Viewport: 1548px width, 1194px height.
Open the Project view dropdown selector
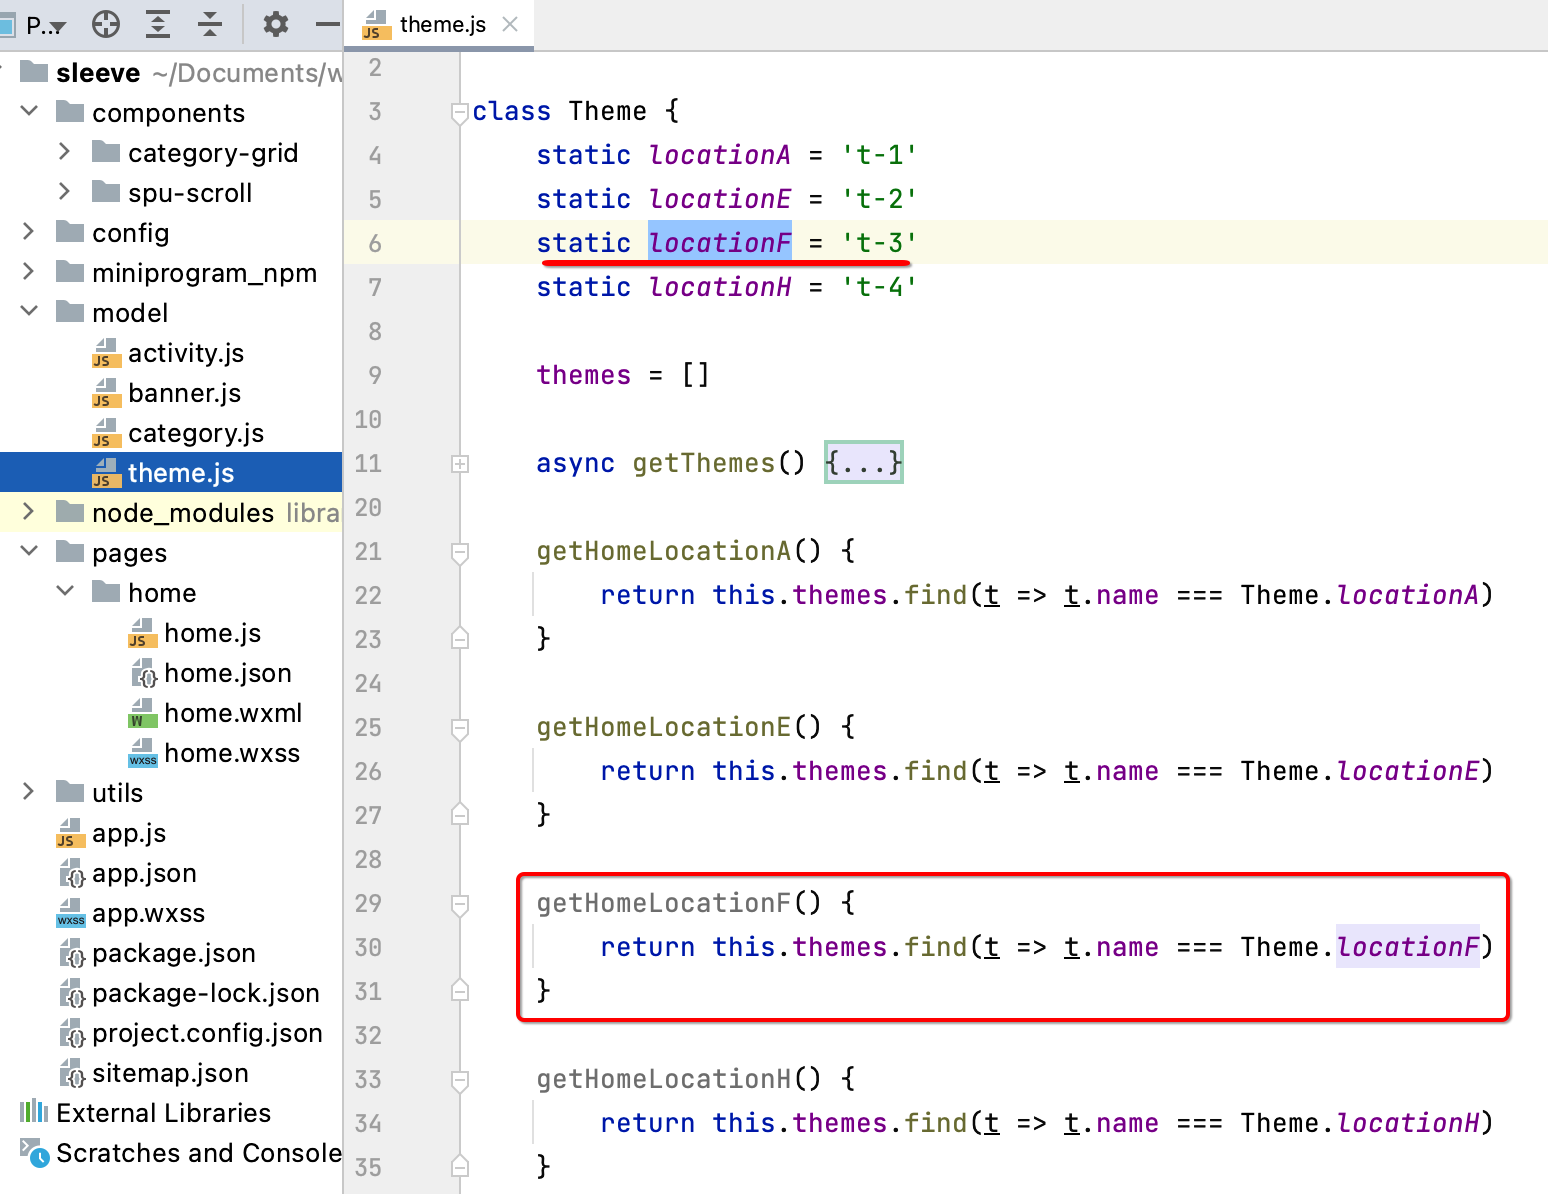(x=45, y=25)
